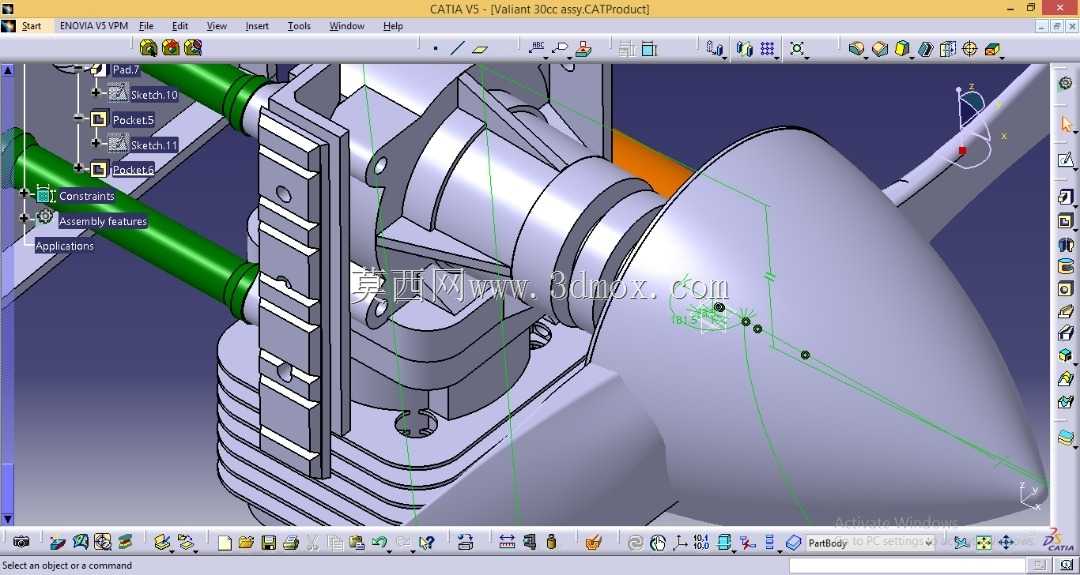Viewport: 1080px width, 575px height.
Task: Click the Line tool icon
Action: 457,48
